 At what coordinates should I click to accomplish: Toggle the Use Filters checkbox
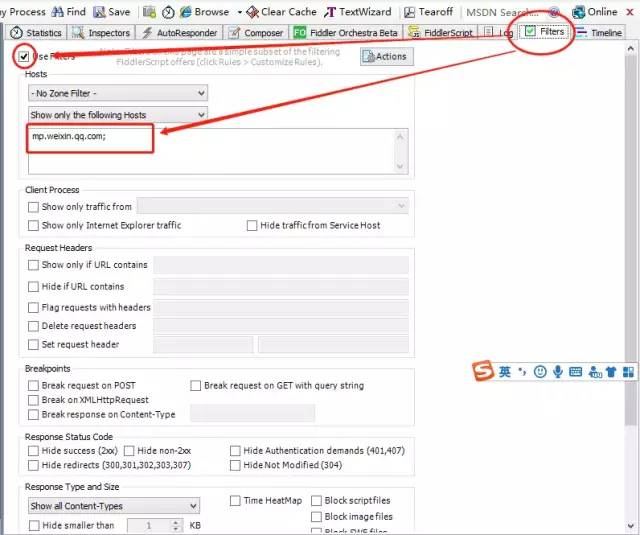(x=24, y=56)
